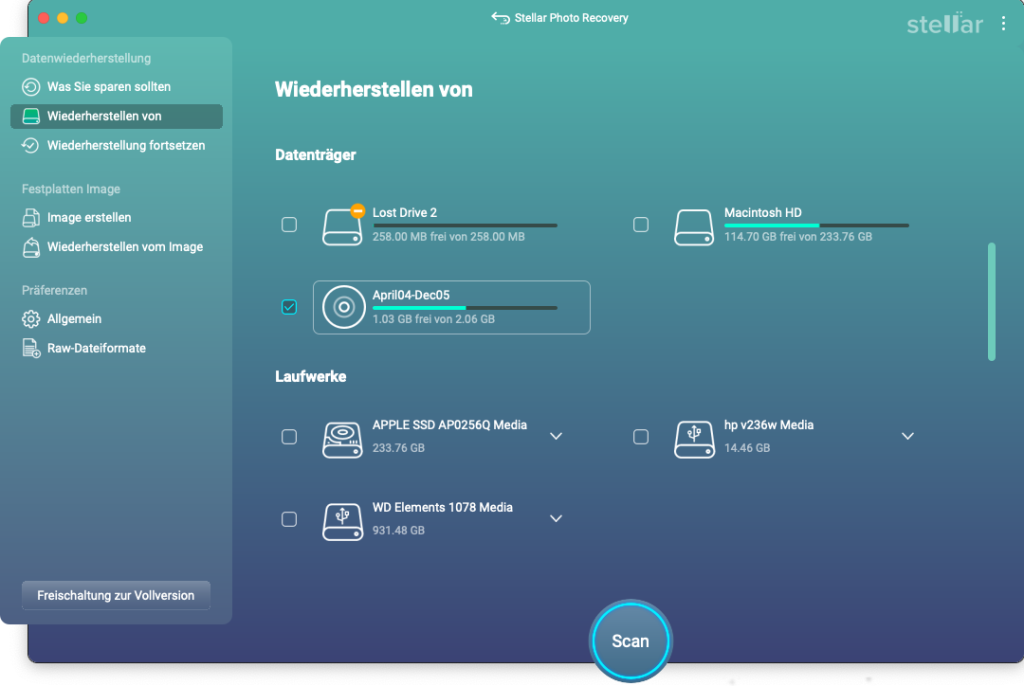Open "Wiederherstellen vom Image" icon
This screenshot has width=1024, height=686.
(33, 246)
